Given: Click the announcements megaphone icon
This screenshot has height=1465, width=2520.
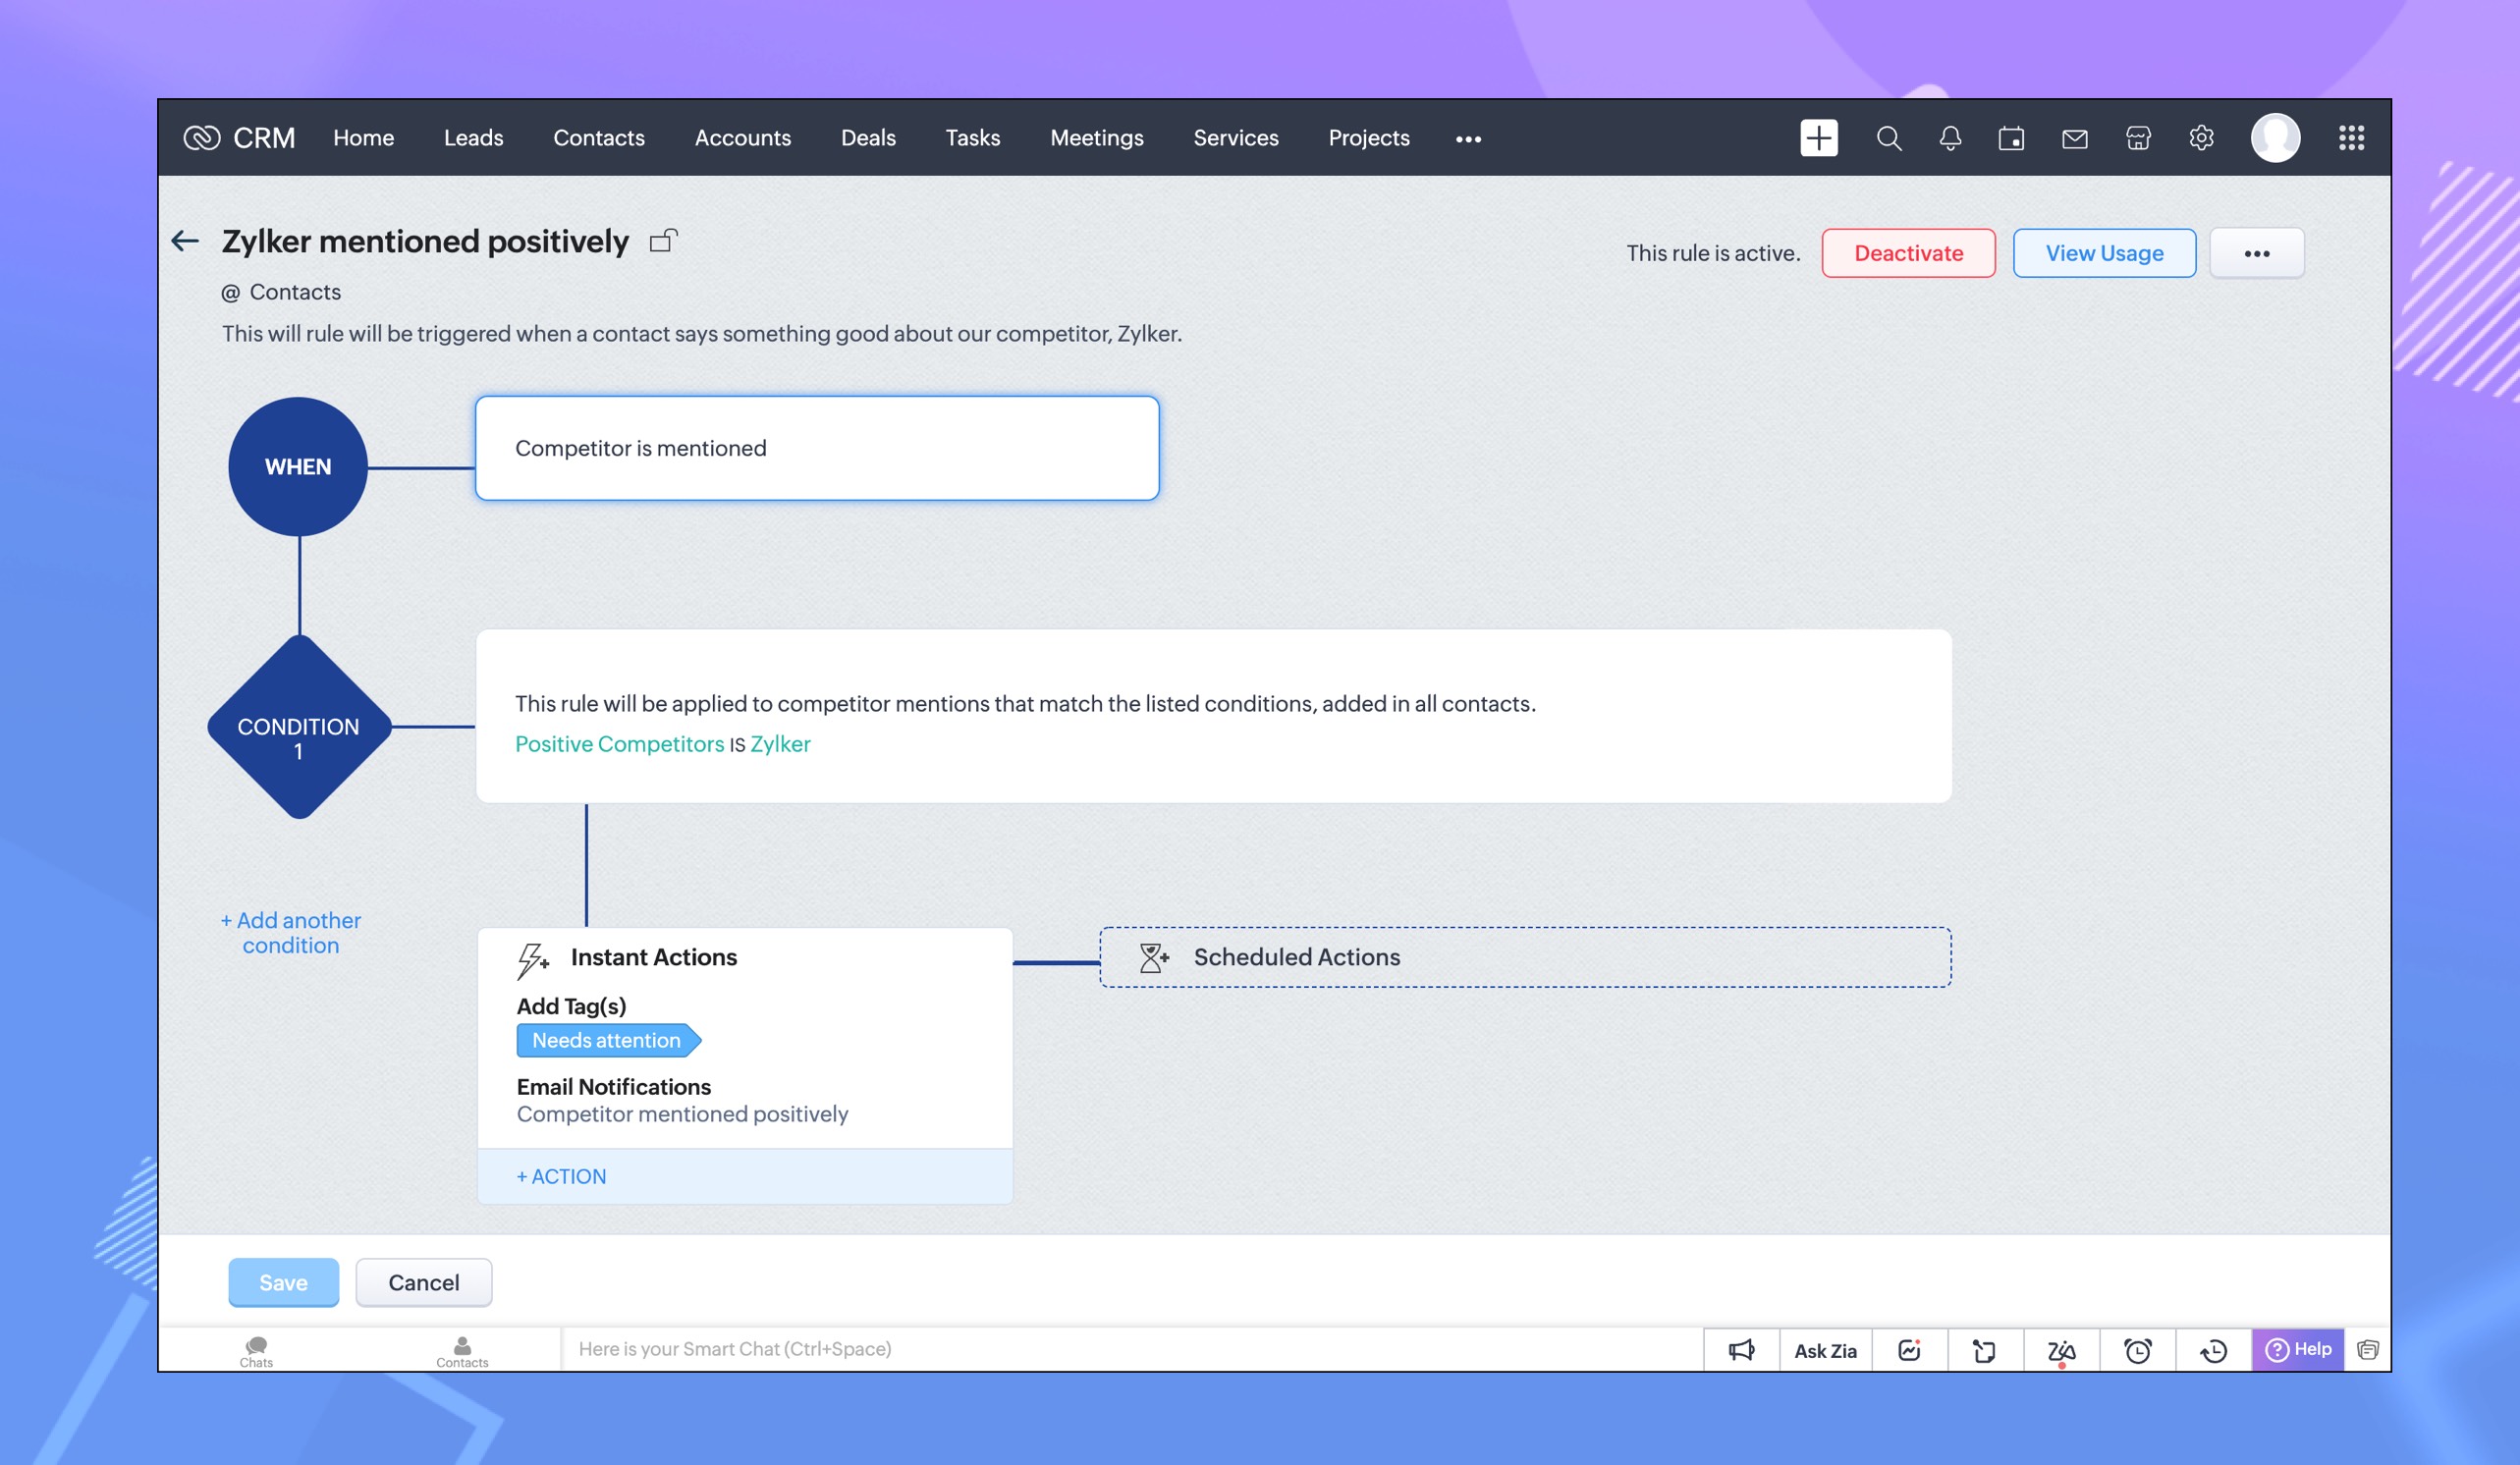Looking at the screenshot, I should 1741,1350.
